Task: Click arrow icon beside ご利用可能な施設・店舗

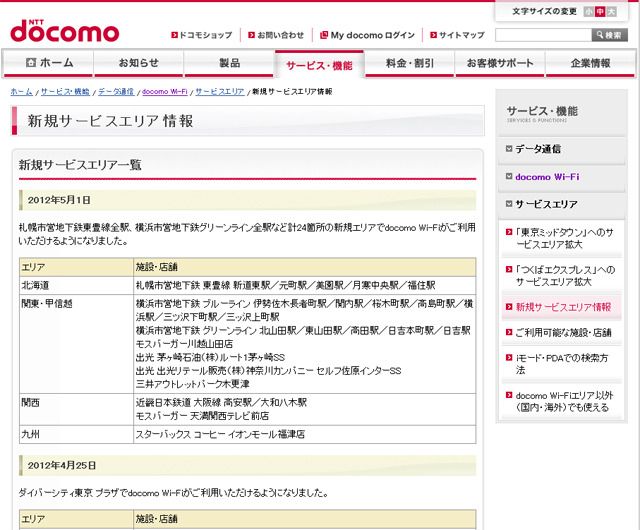Action: pos(509,332)
